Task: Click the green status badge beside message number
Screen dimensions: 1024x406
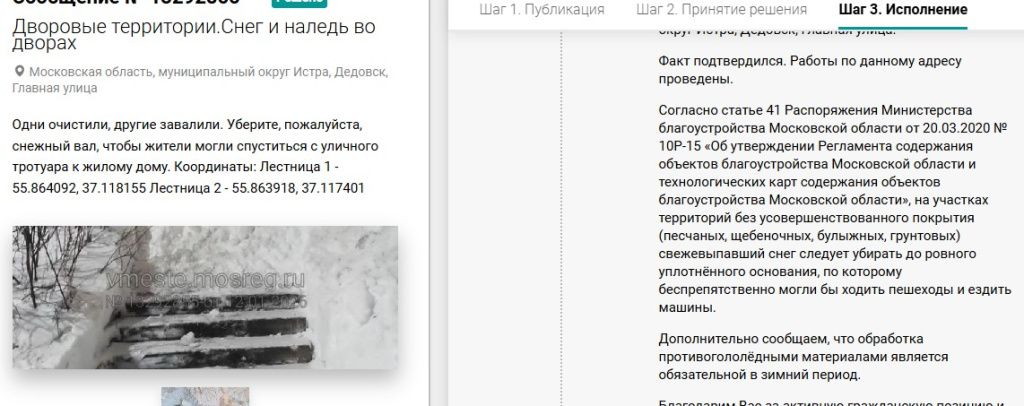Action: point(299,2)
